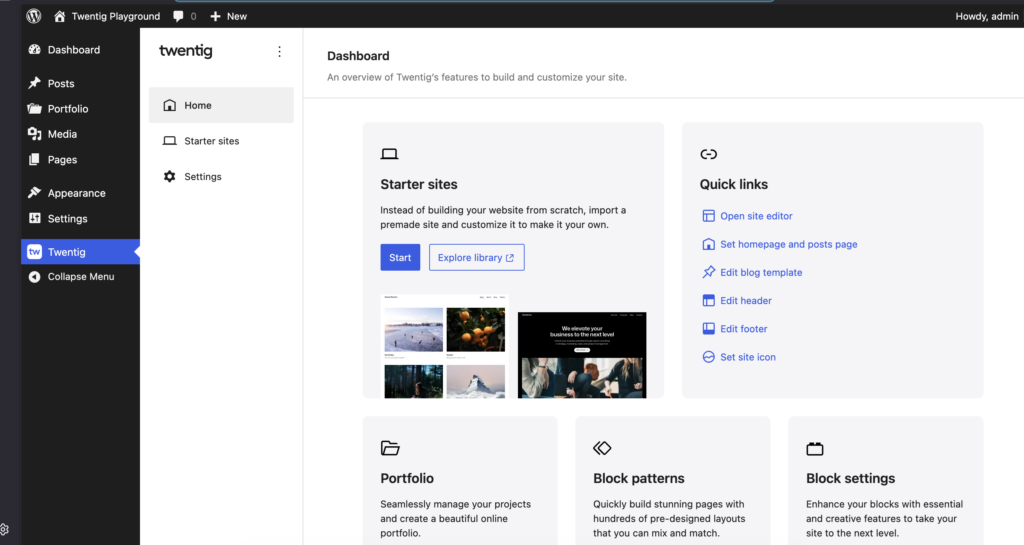The height and width of the screenshot is (545, 1024).
Task: Click the Set site icon globe icon
Action: click(x=709, y=357)
